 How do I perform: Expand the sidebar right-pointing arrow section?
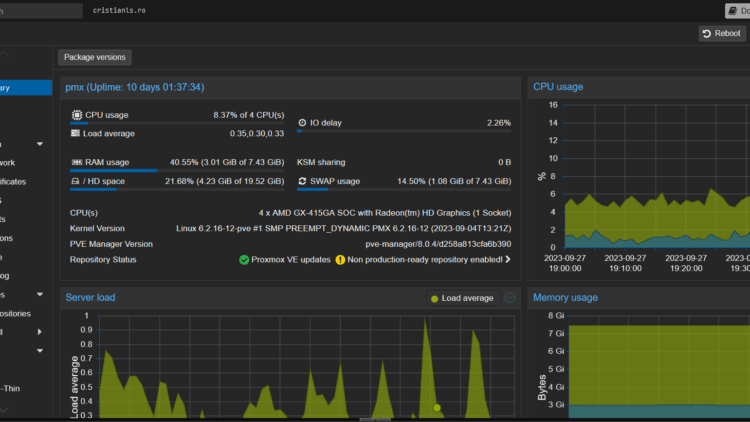pos(40,332)
